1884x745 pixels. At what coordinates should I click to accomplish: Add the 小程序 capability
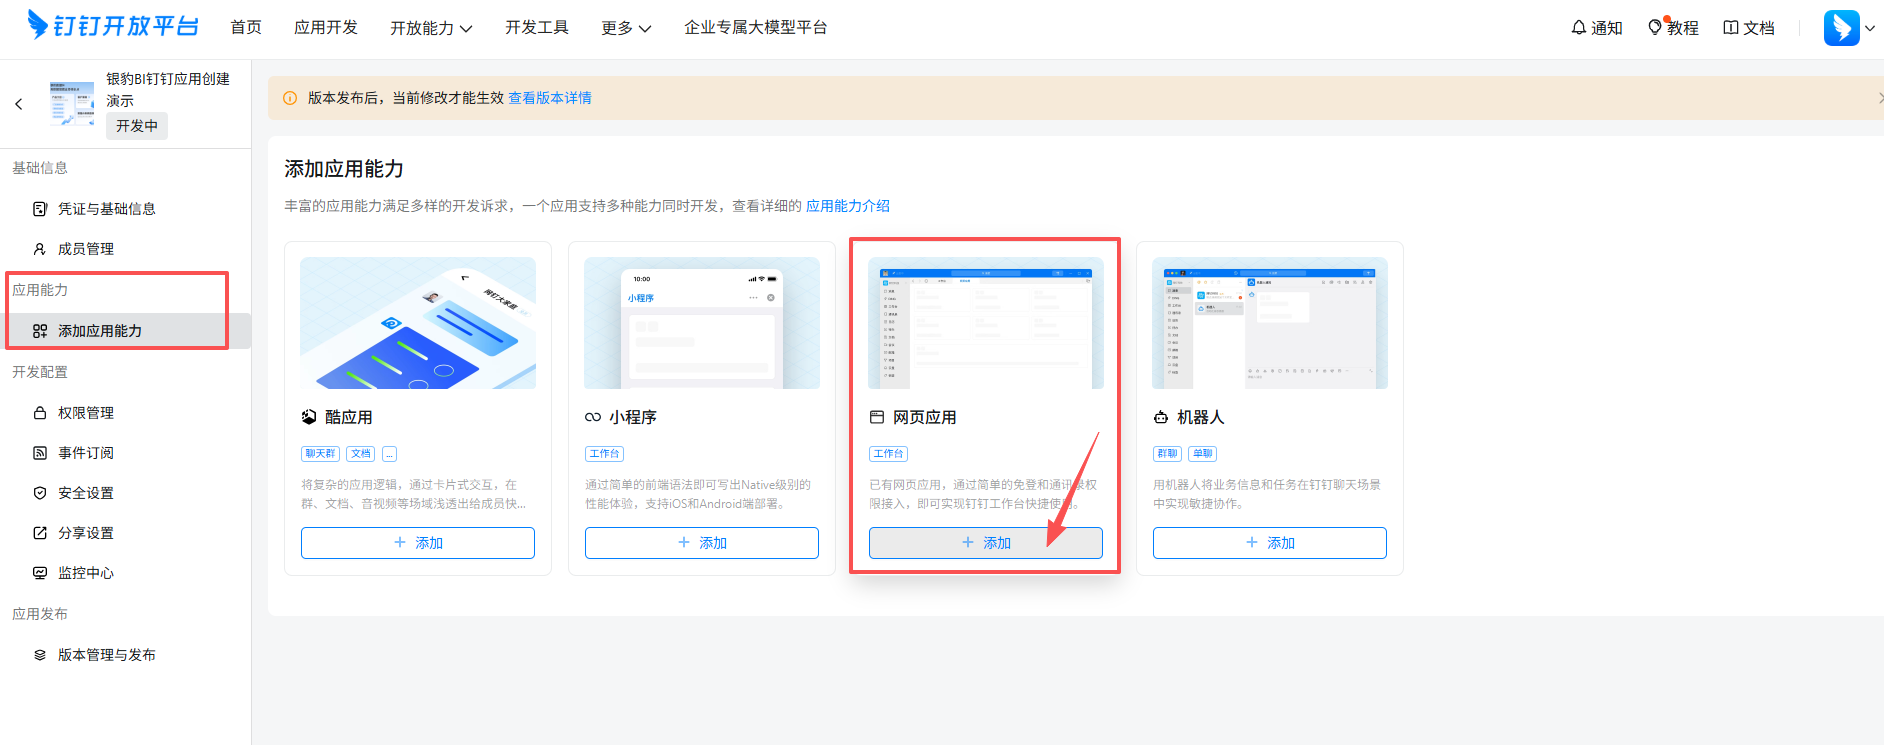point(702,543)
